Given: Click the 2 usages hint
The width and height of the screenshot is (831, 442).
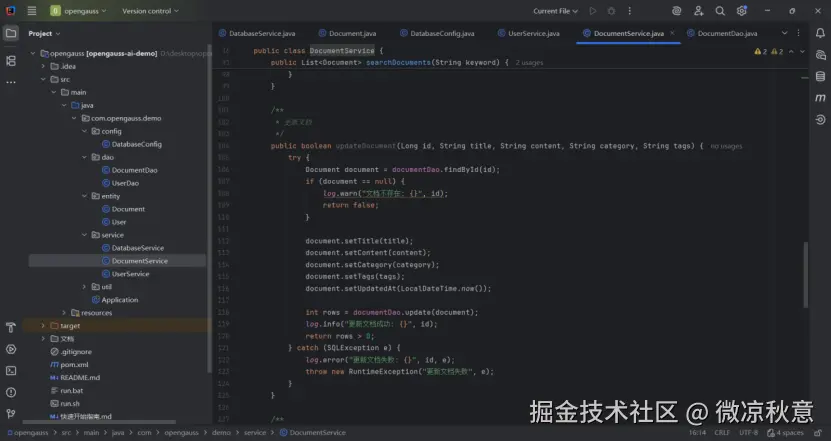Looking at the screenshot, I should 529,63.
